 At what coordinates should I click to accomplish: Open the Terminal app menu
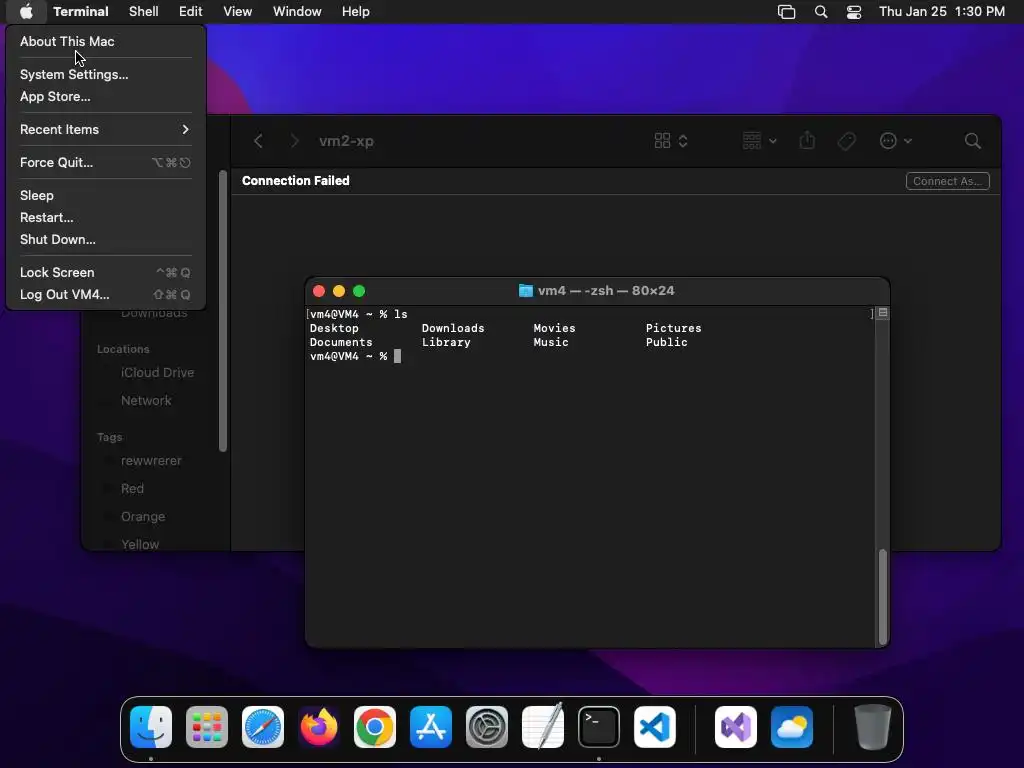81,11
